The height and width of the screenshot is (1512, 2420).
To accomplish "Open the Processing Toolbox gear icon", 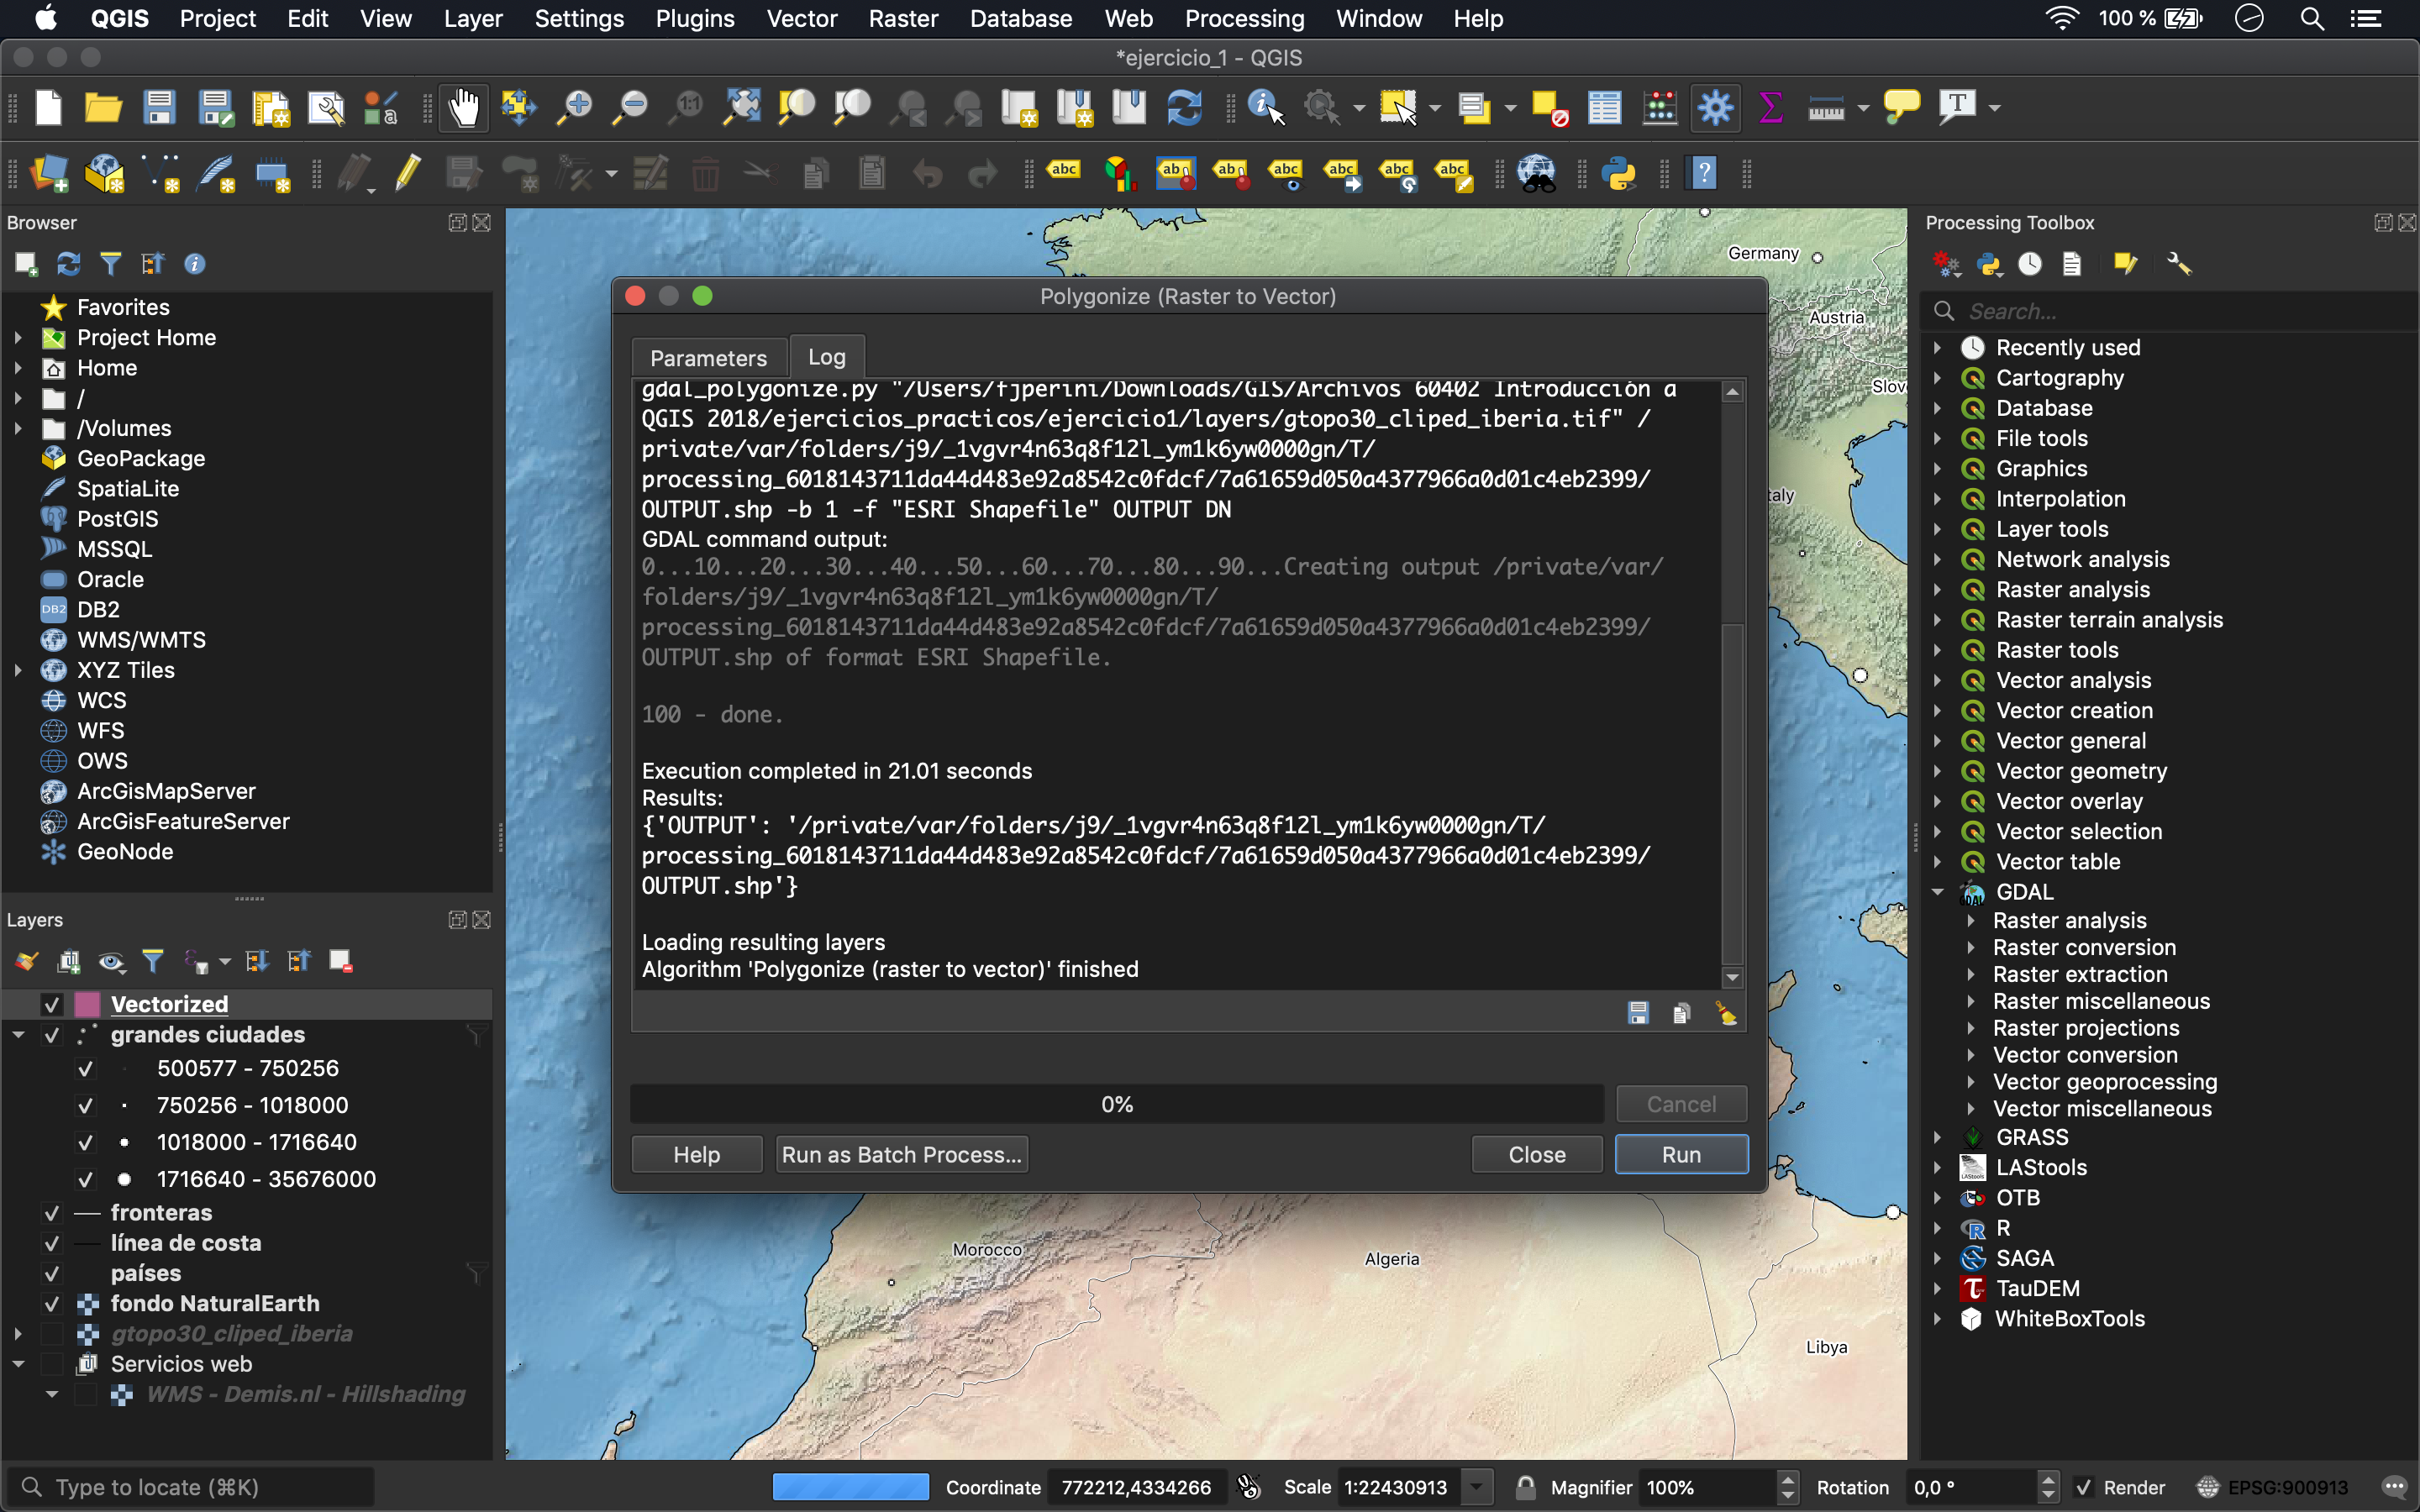I will pyautogui.click(x=1715, y=107).
